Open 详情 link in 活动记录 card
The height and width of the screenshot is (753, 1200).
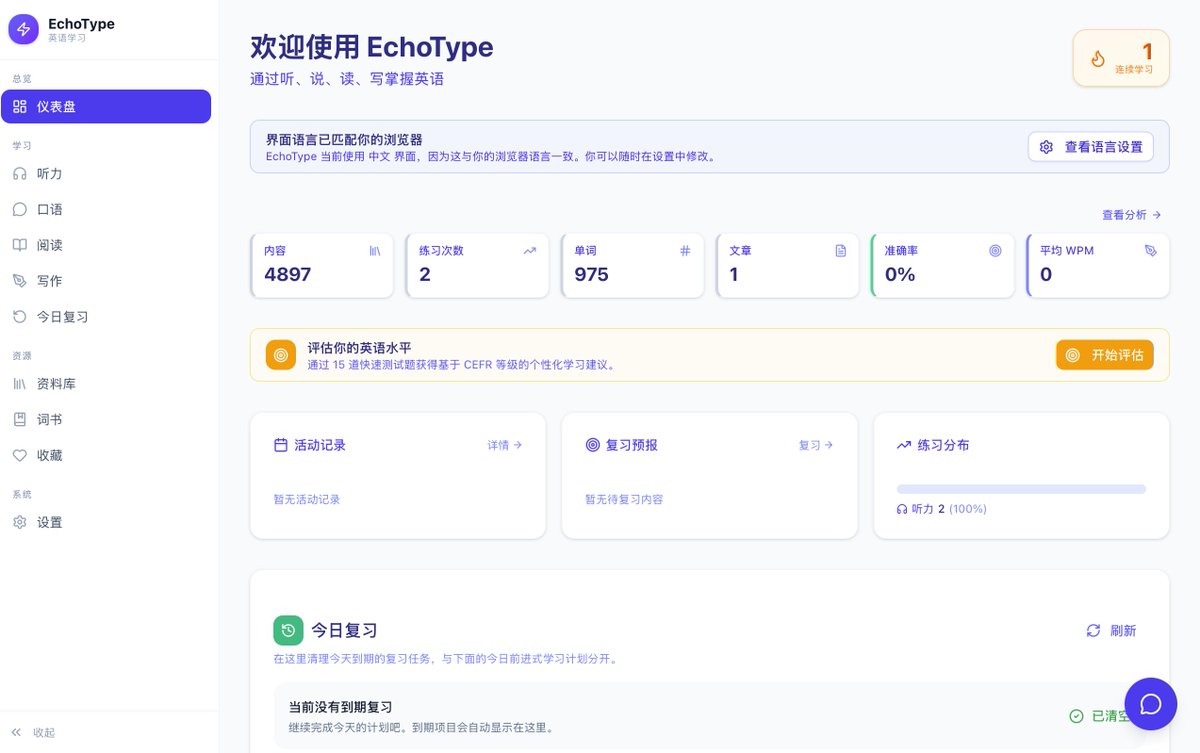(x=505, y=445)
